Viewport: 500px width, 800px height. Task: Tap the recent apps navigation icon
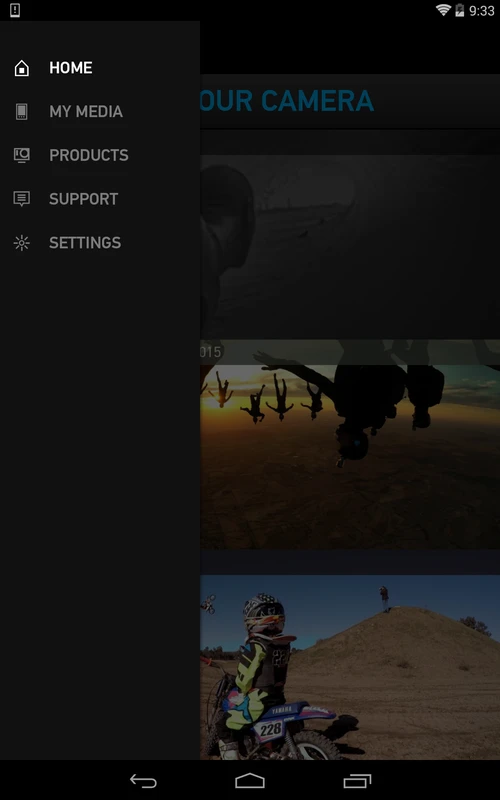(357, 781)
